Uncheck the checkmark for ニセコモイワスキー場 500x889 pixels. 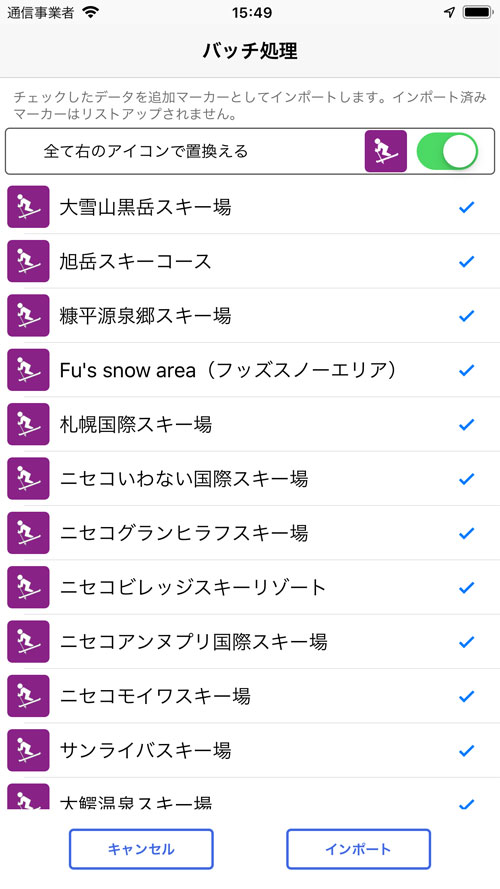(x=467, y=696)
